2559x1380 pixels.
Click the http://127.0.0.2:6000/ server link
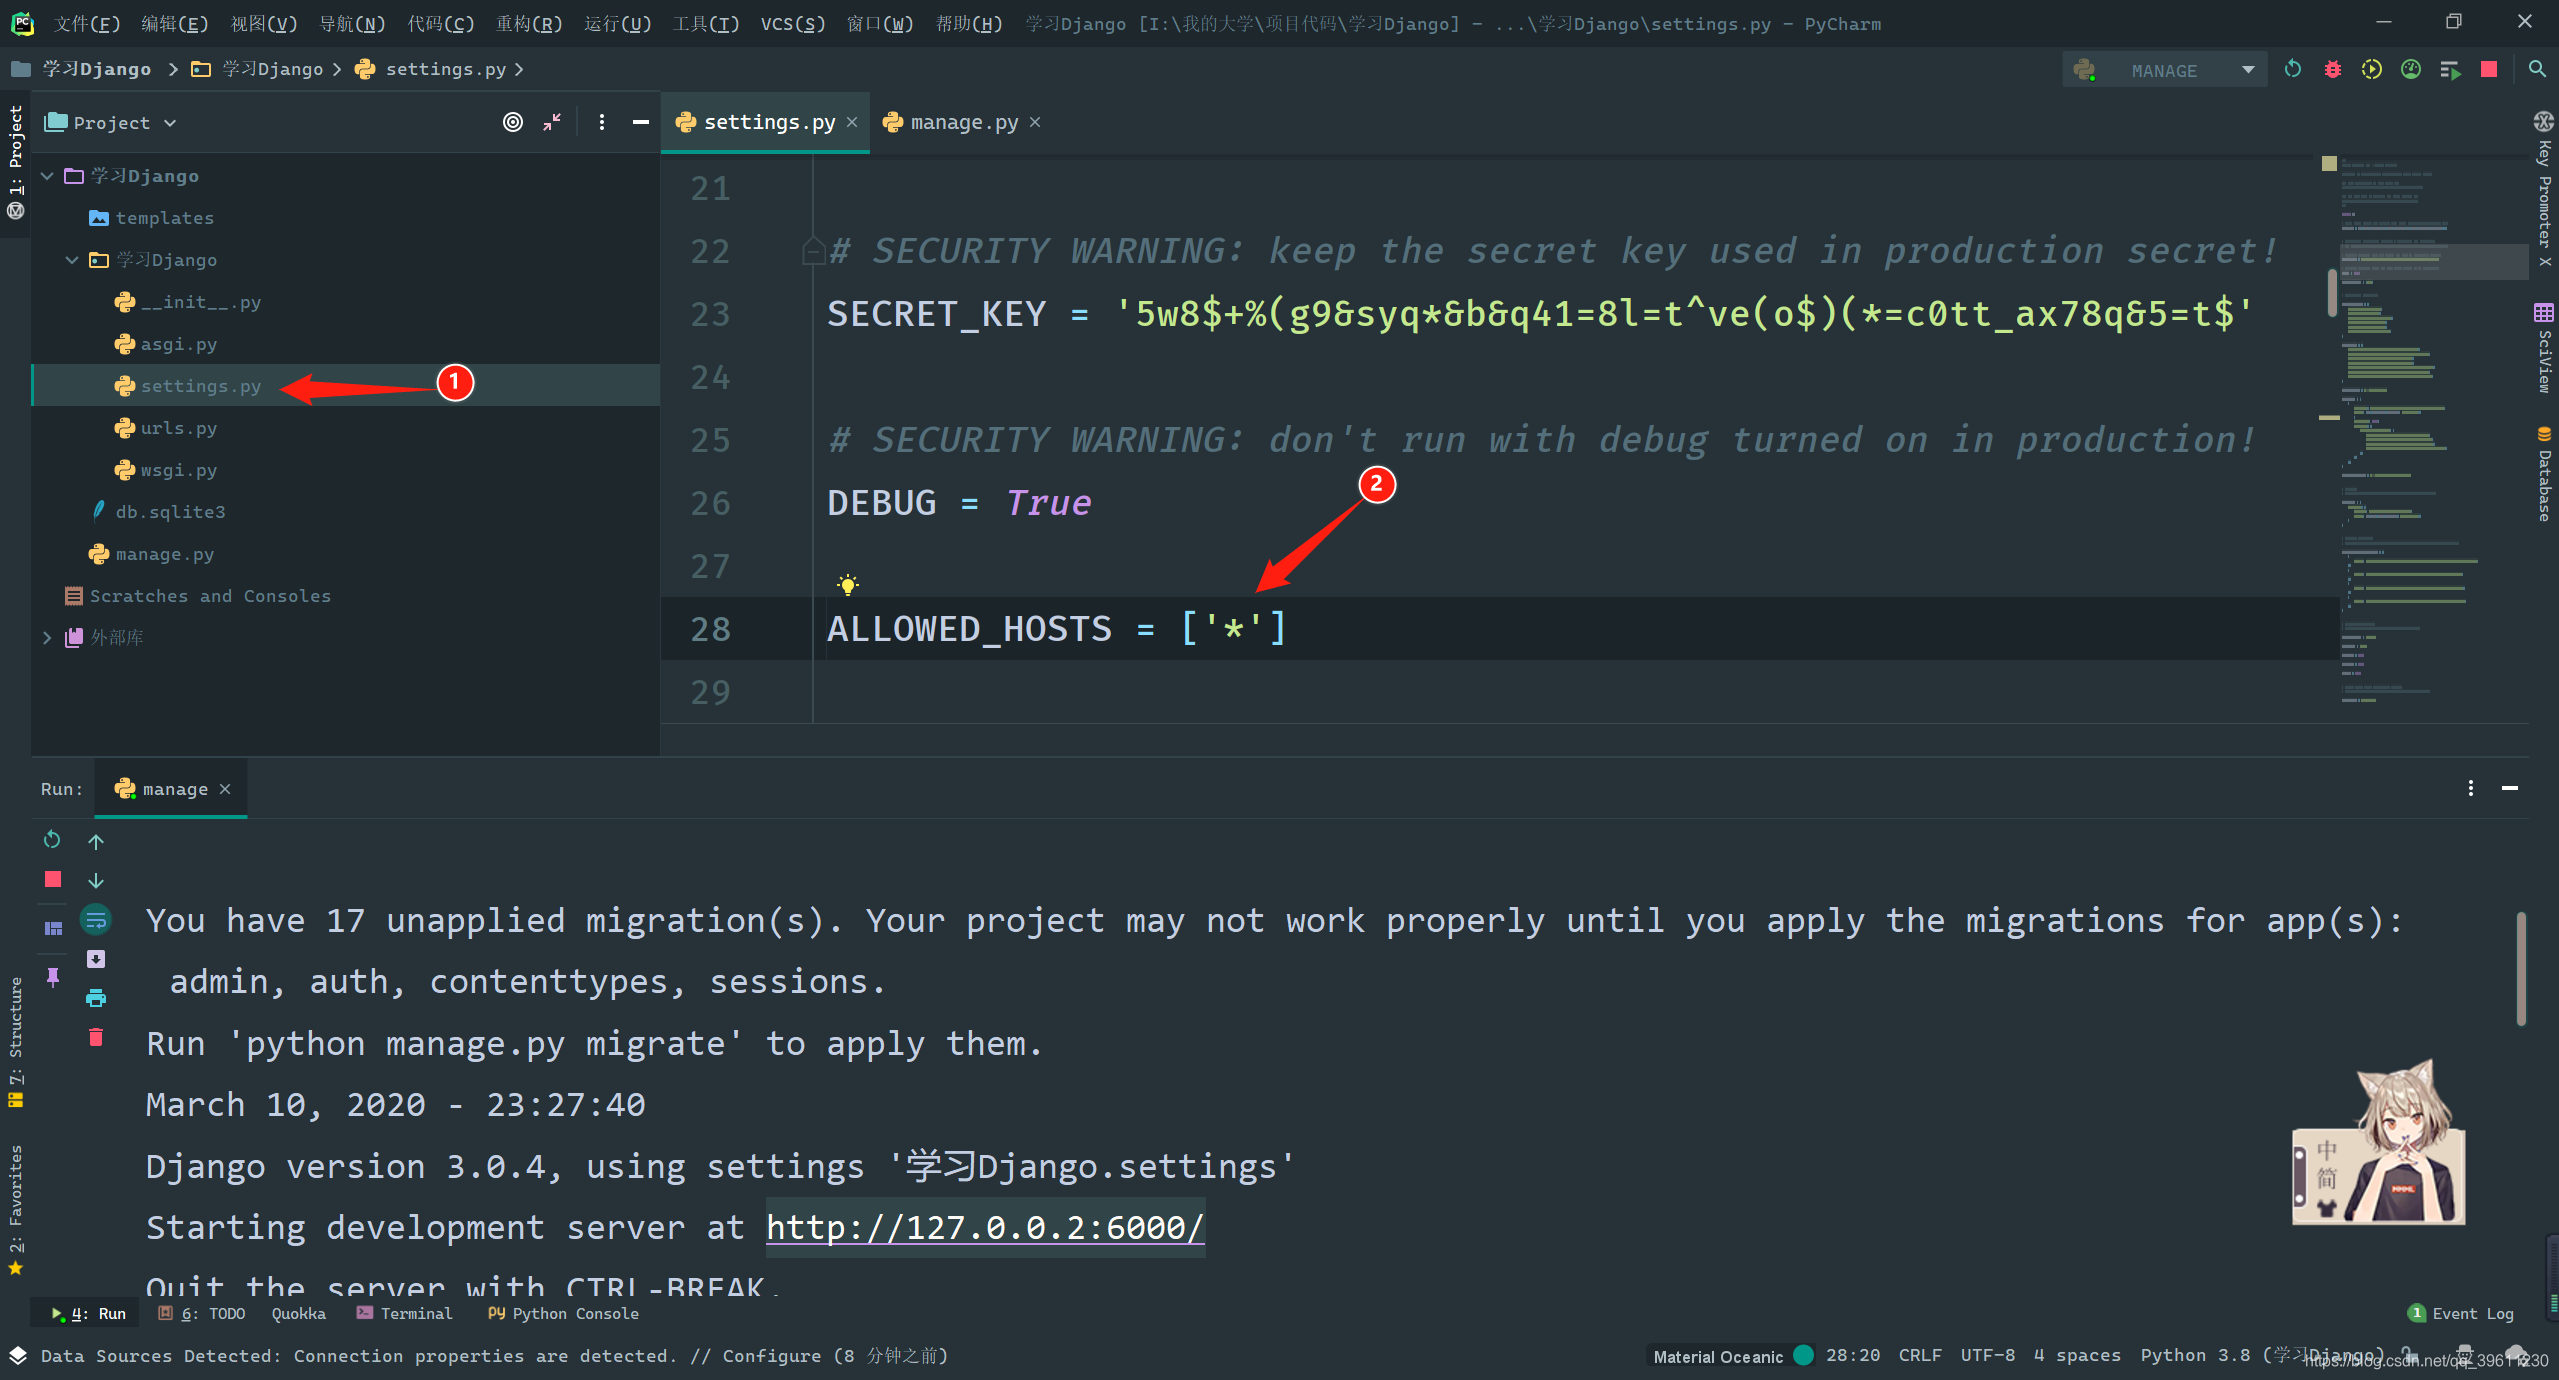(x=986, y=1225)
